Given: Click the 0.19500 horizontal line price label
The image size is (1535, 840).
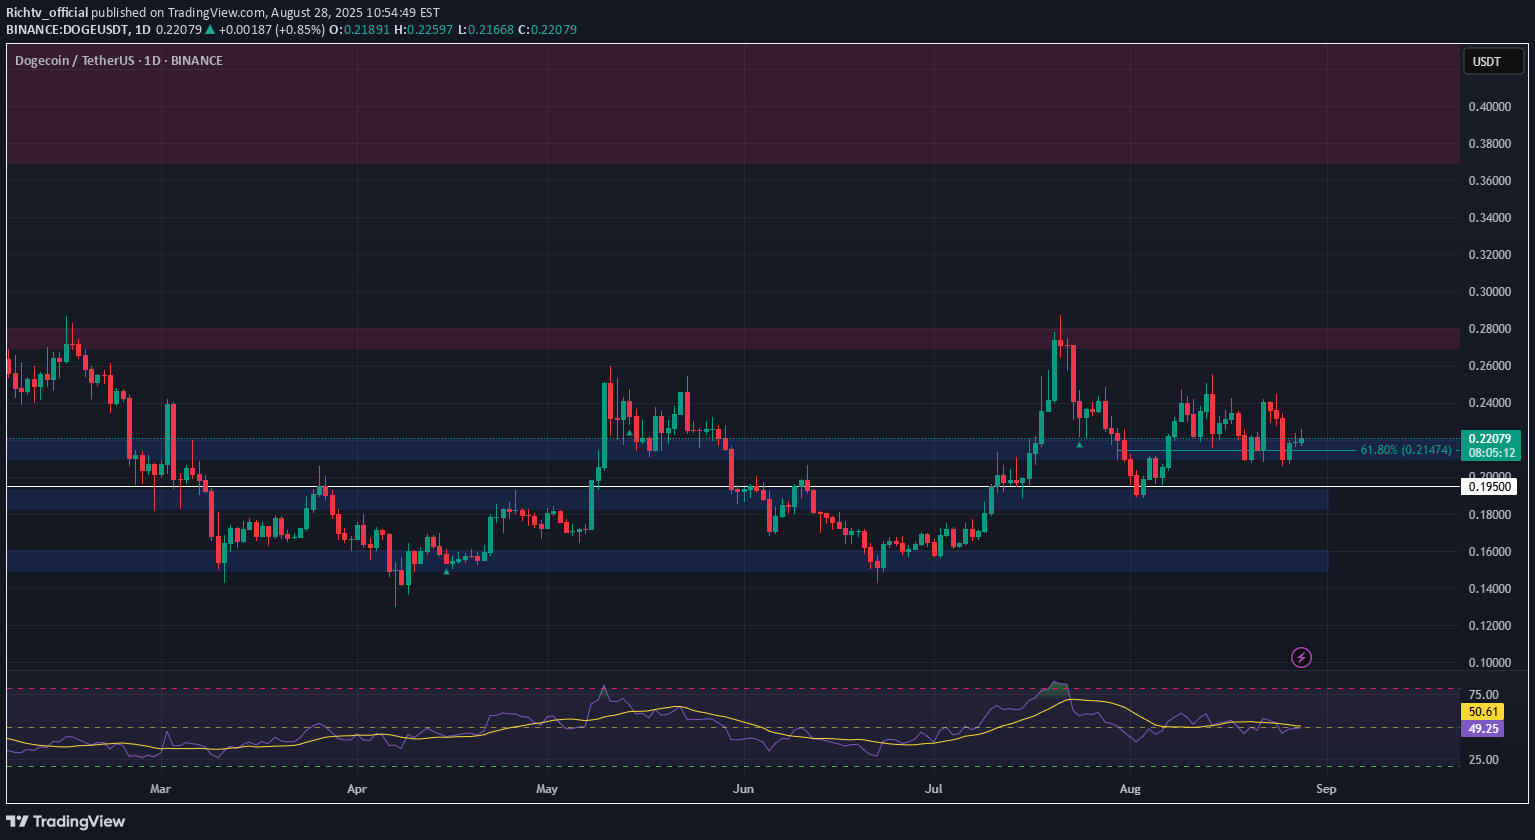Looking at the screenshot, I should pos(1488,487).
